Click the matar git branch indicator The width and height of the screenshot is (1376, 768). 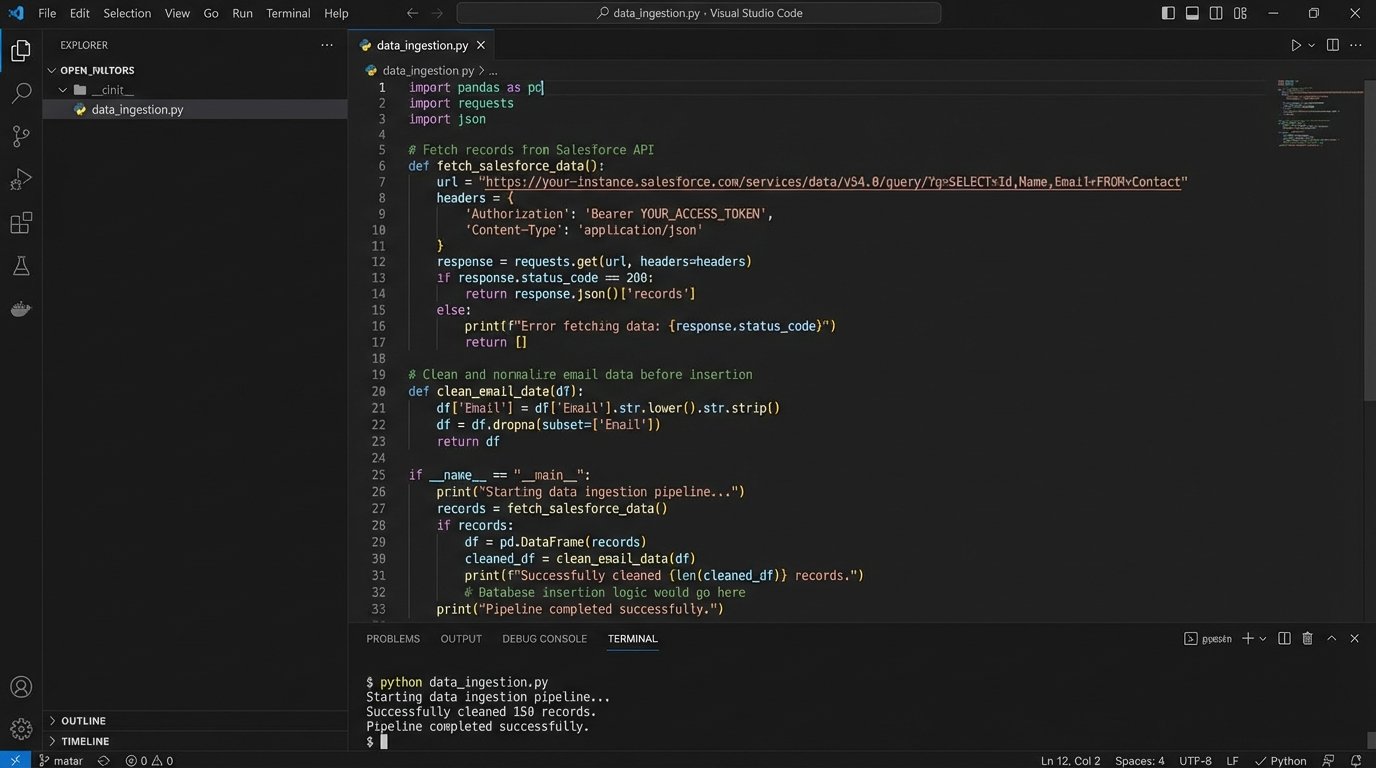pos(61,761)
